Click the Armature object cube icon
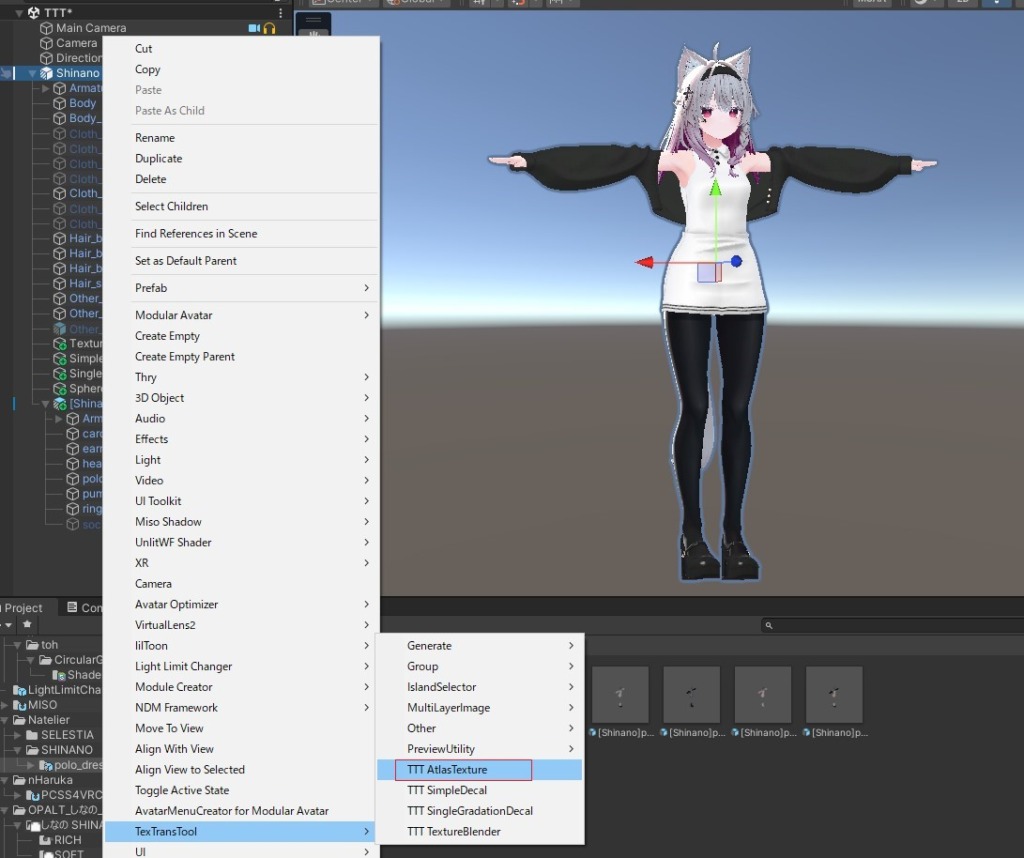The height and width of the screenshot is (858, 1024). (59, 88)
